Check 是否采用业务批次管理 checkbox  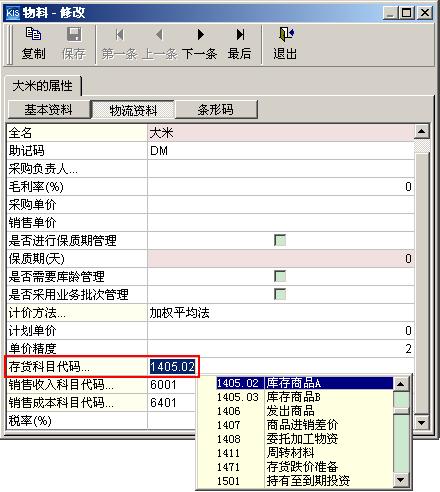(x=280, y=294)
